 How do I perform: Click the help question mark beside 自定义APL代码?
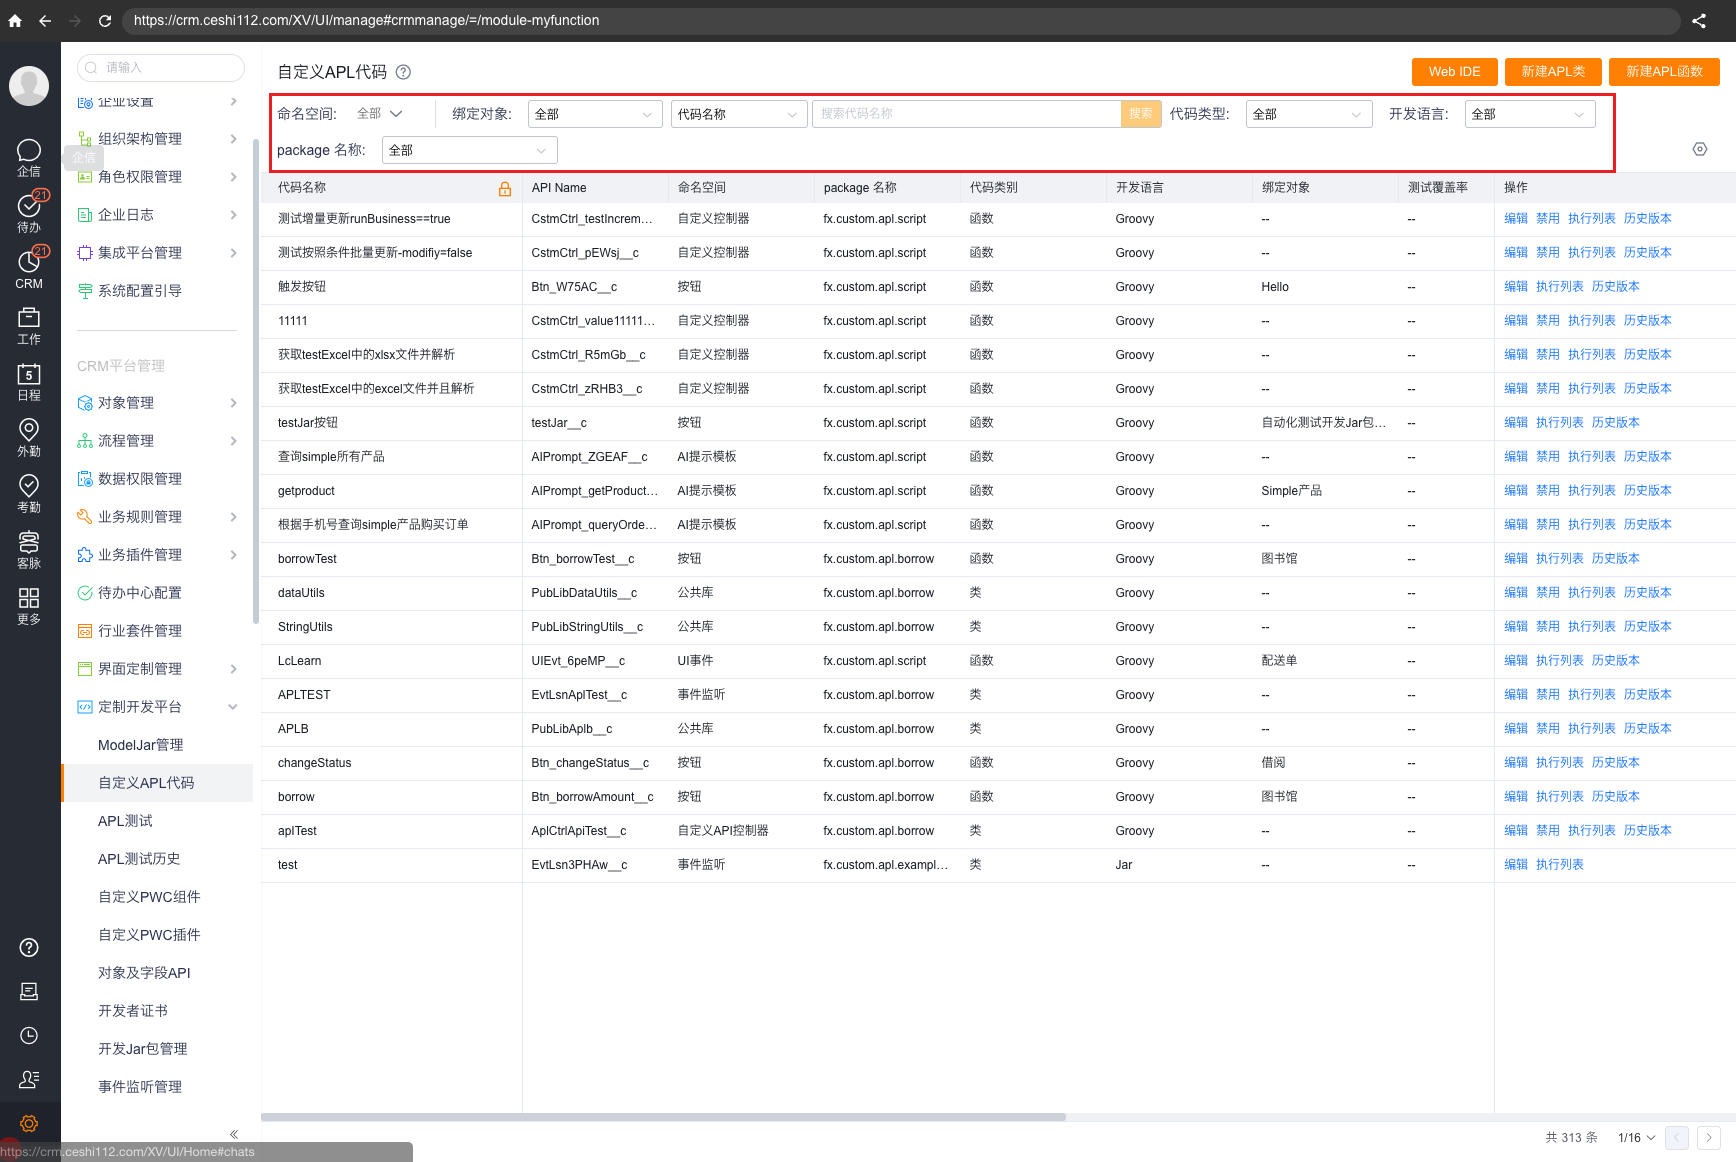[x=403, y=72]
